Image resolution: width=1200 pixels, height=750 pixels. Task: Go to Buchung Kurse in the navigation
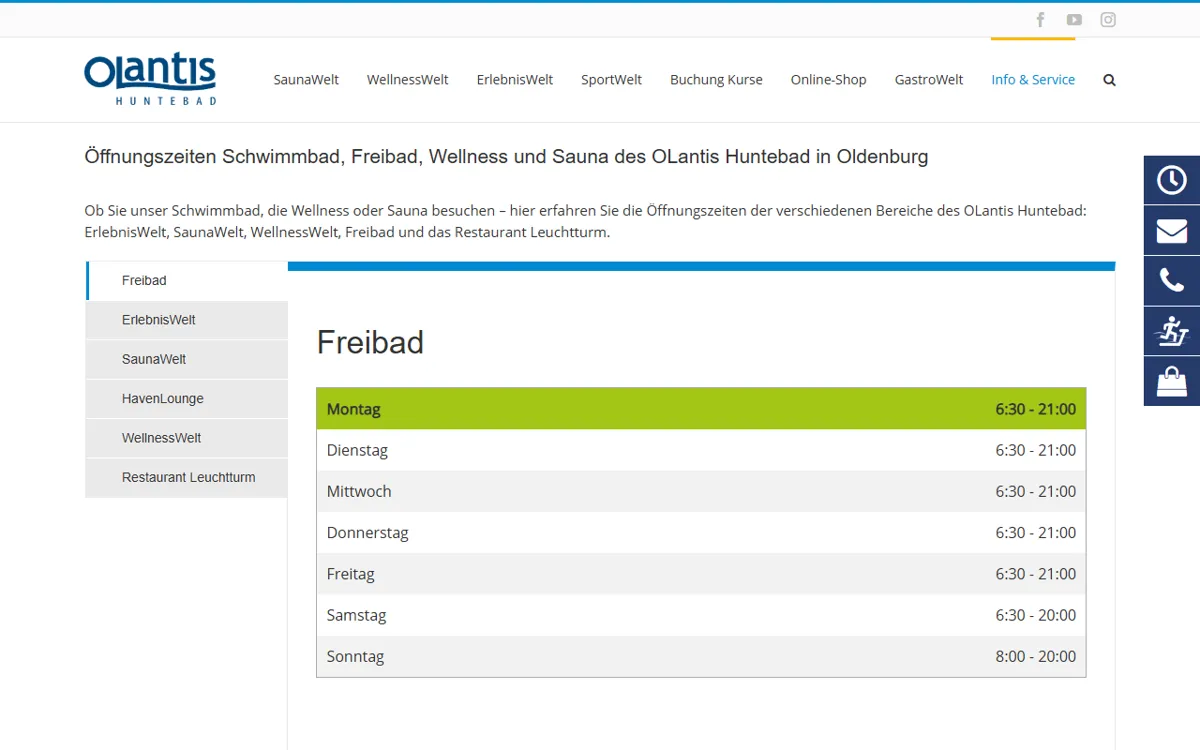tap(716, 80)
